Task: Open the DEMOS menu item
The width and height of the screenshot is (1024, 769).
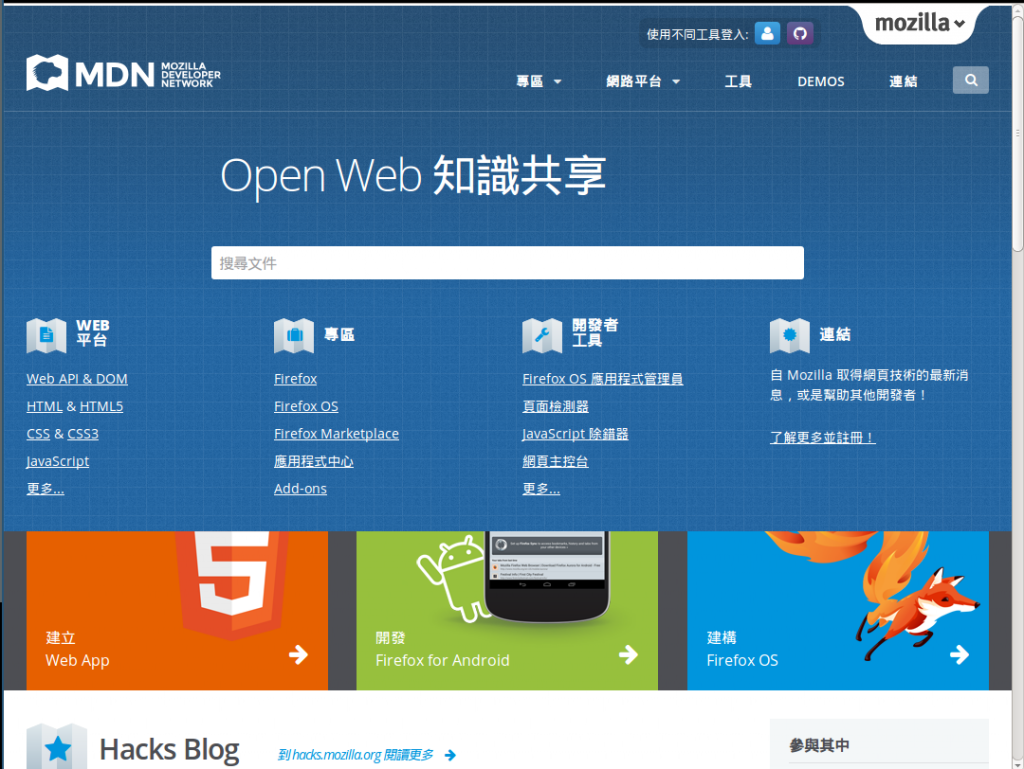Action: [821, 82]
